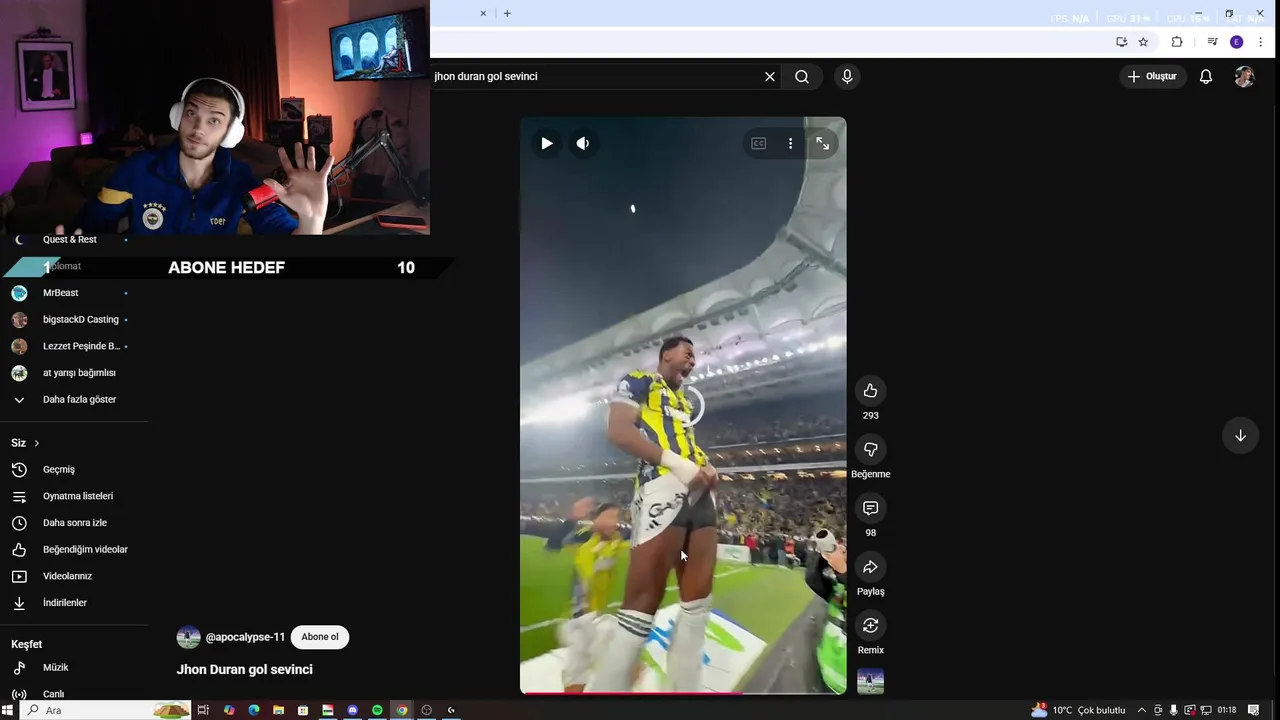Dislike the Short (Beğenme)
Viewport: 1280px width, 720px height.
click(x=870, y=449)
